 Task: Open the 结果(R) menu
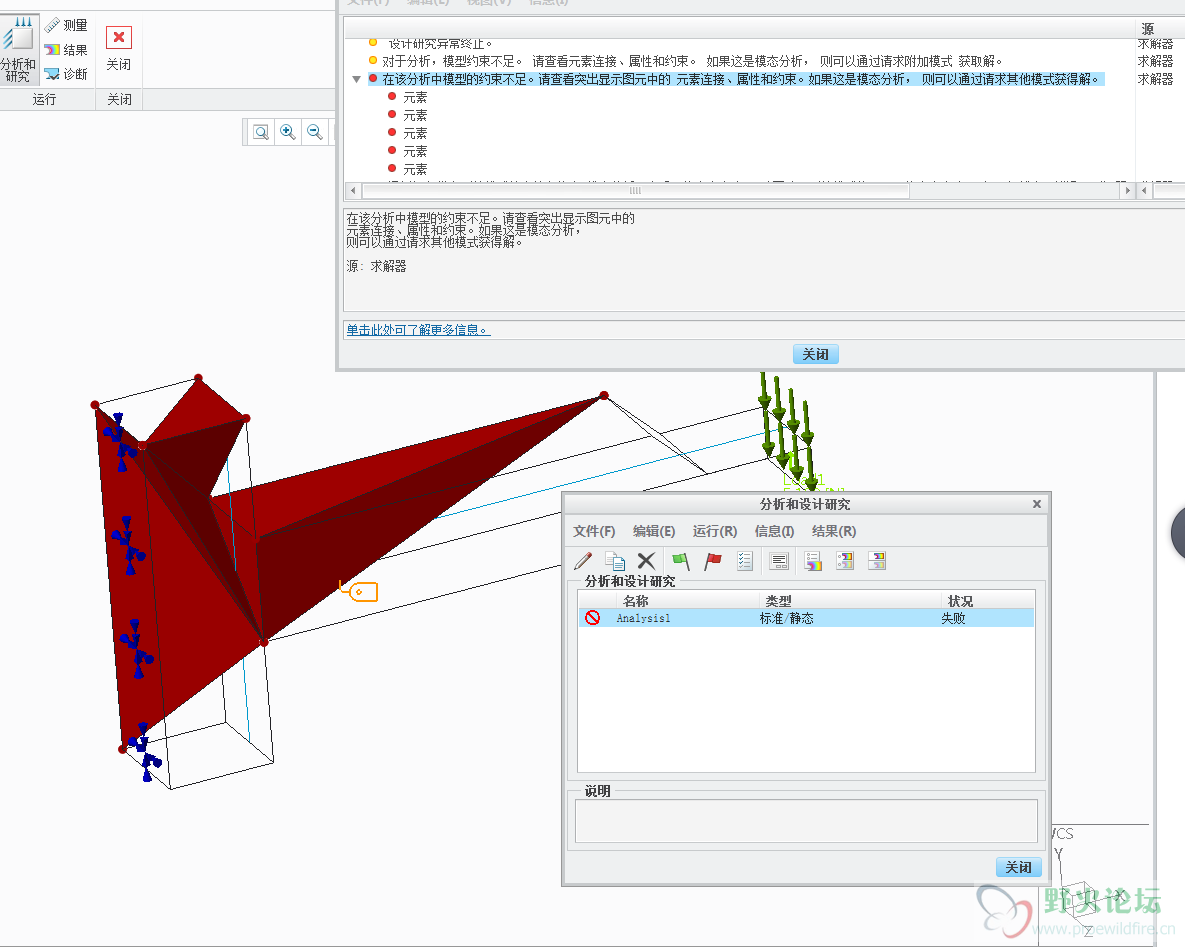[834, 531]
